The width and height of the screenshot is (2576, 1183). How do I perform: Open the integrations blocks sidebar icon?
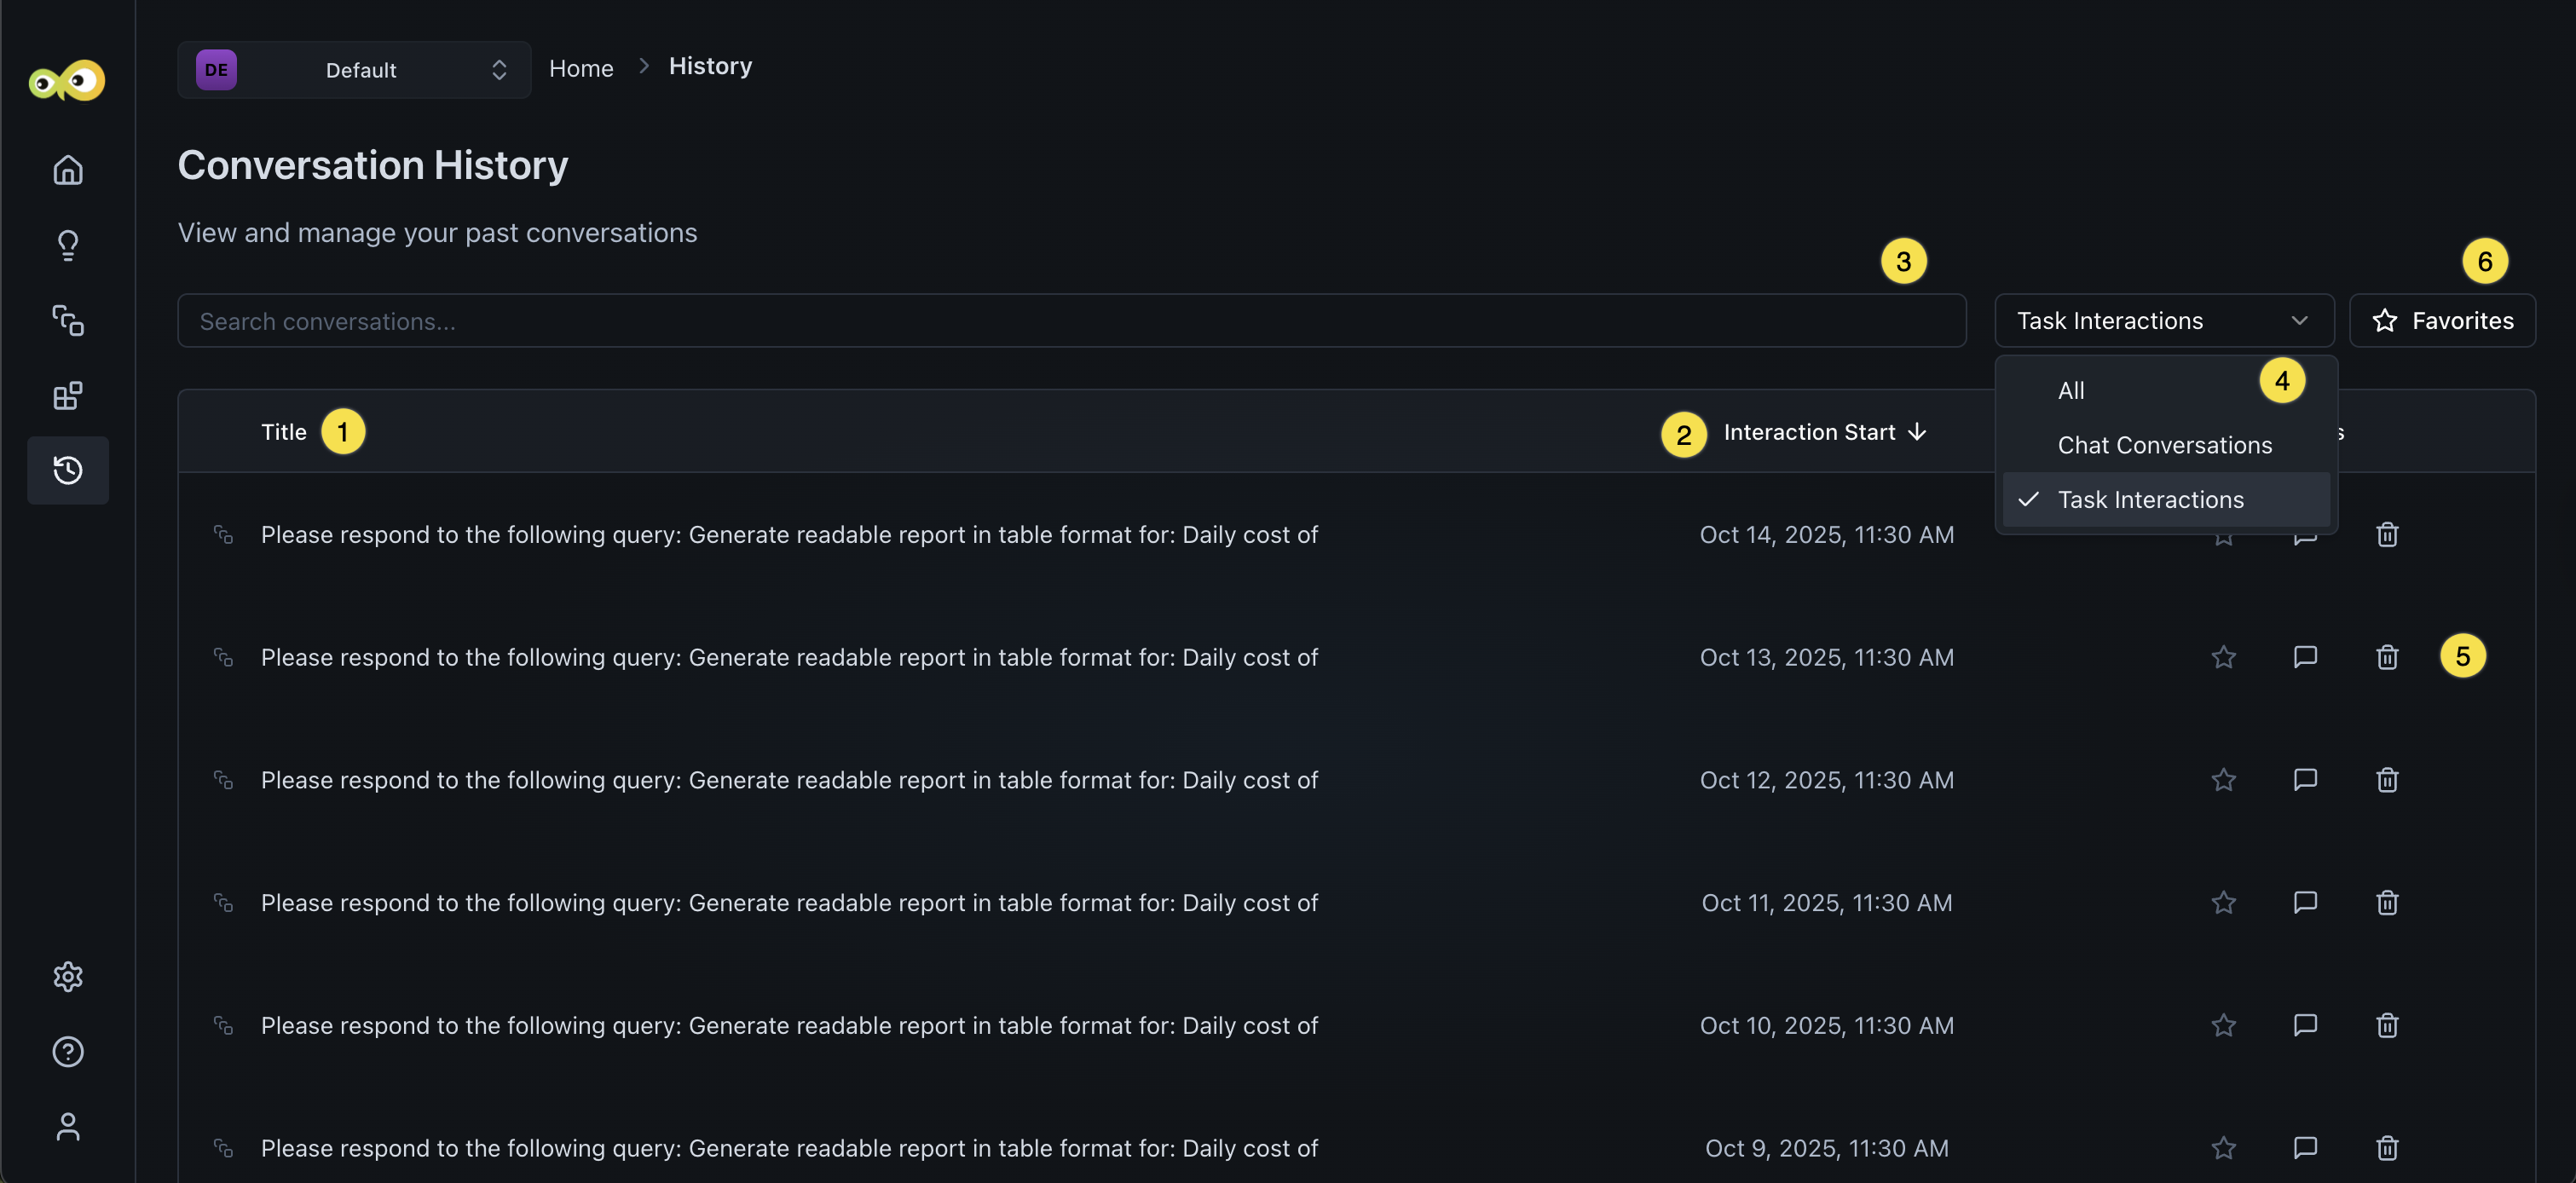pyautogui.click(x=68, y=396)
